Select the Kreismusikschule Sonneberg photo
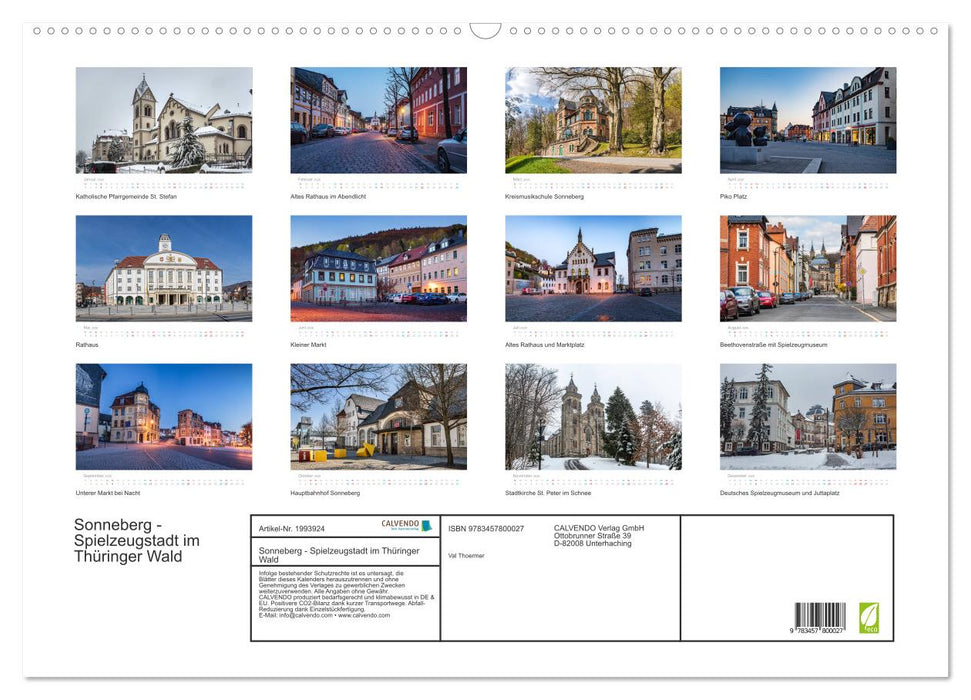This screenshot has height=700, width=971. click(x=592, y=120)
